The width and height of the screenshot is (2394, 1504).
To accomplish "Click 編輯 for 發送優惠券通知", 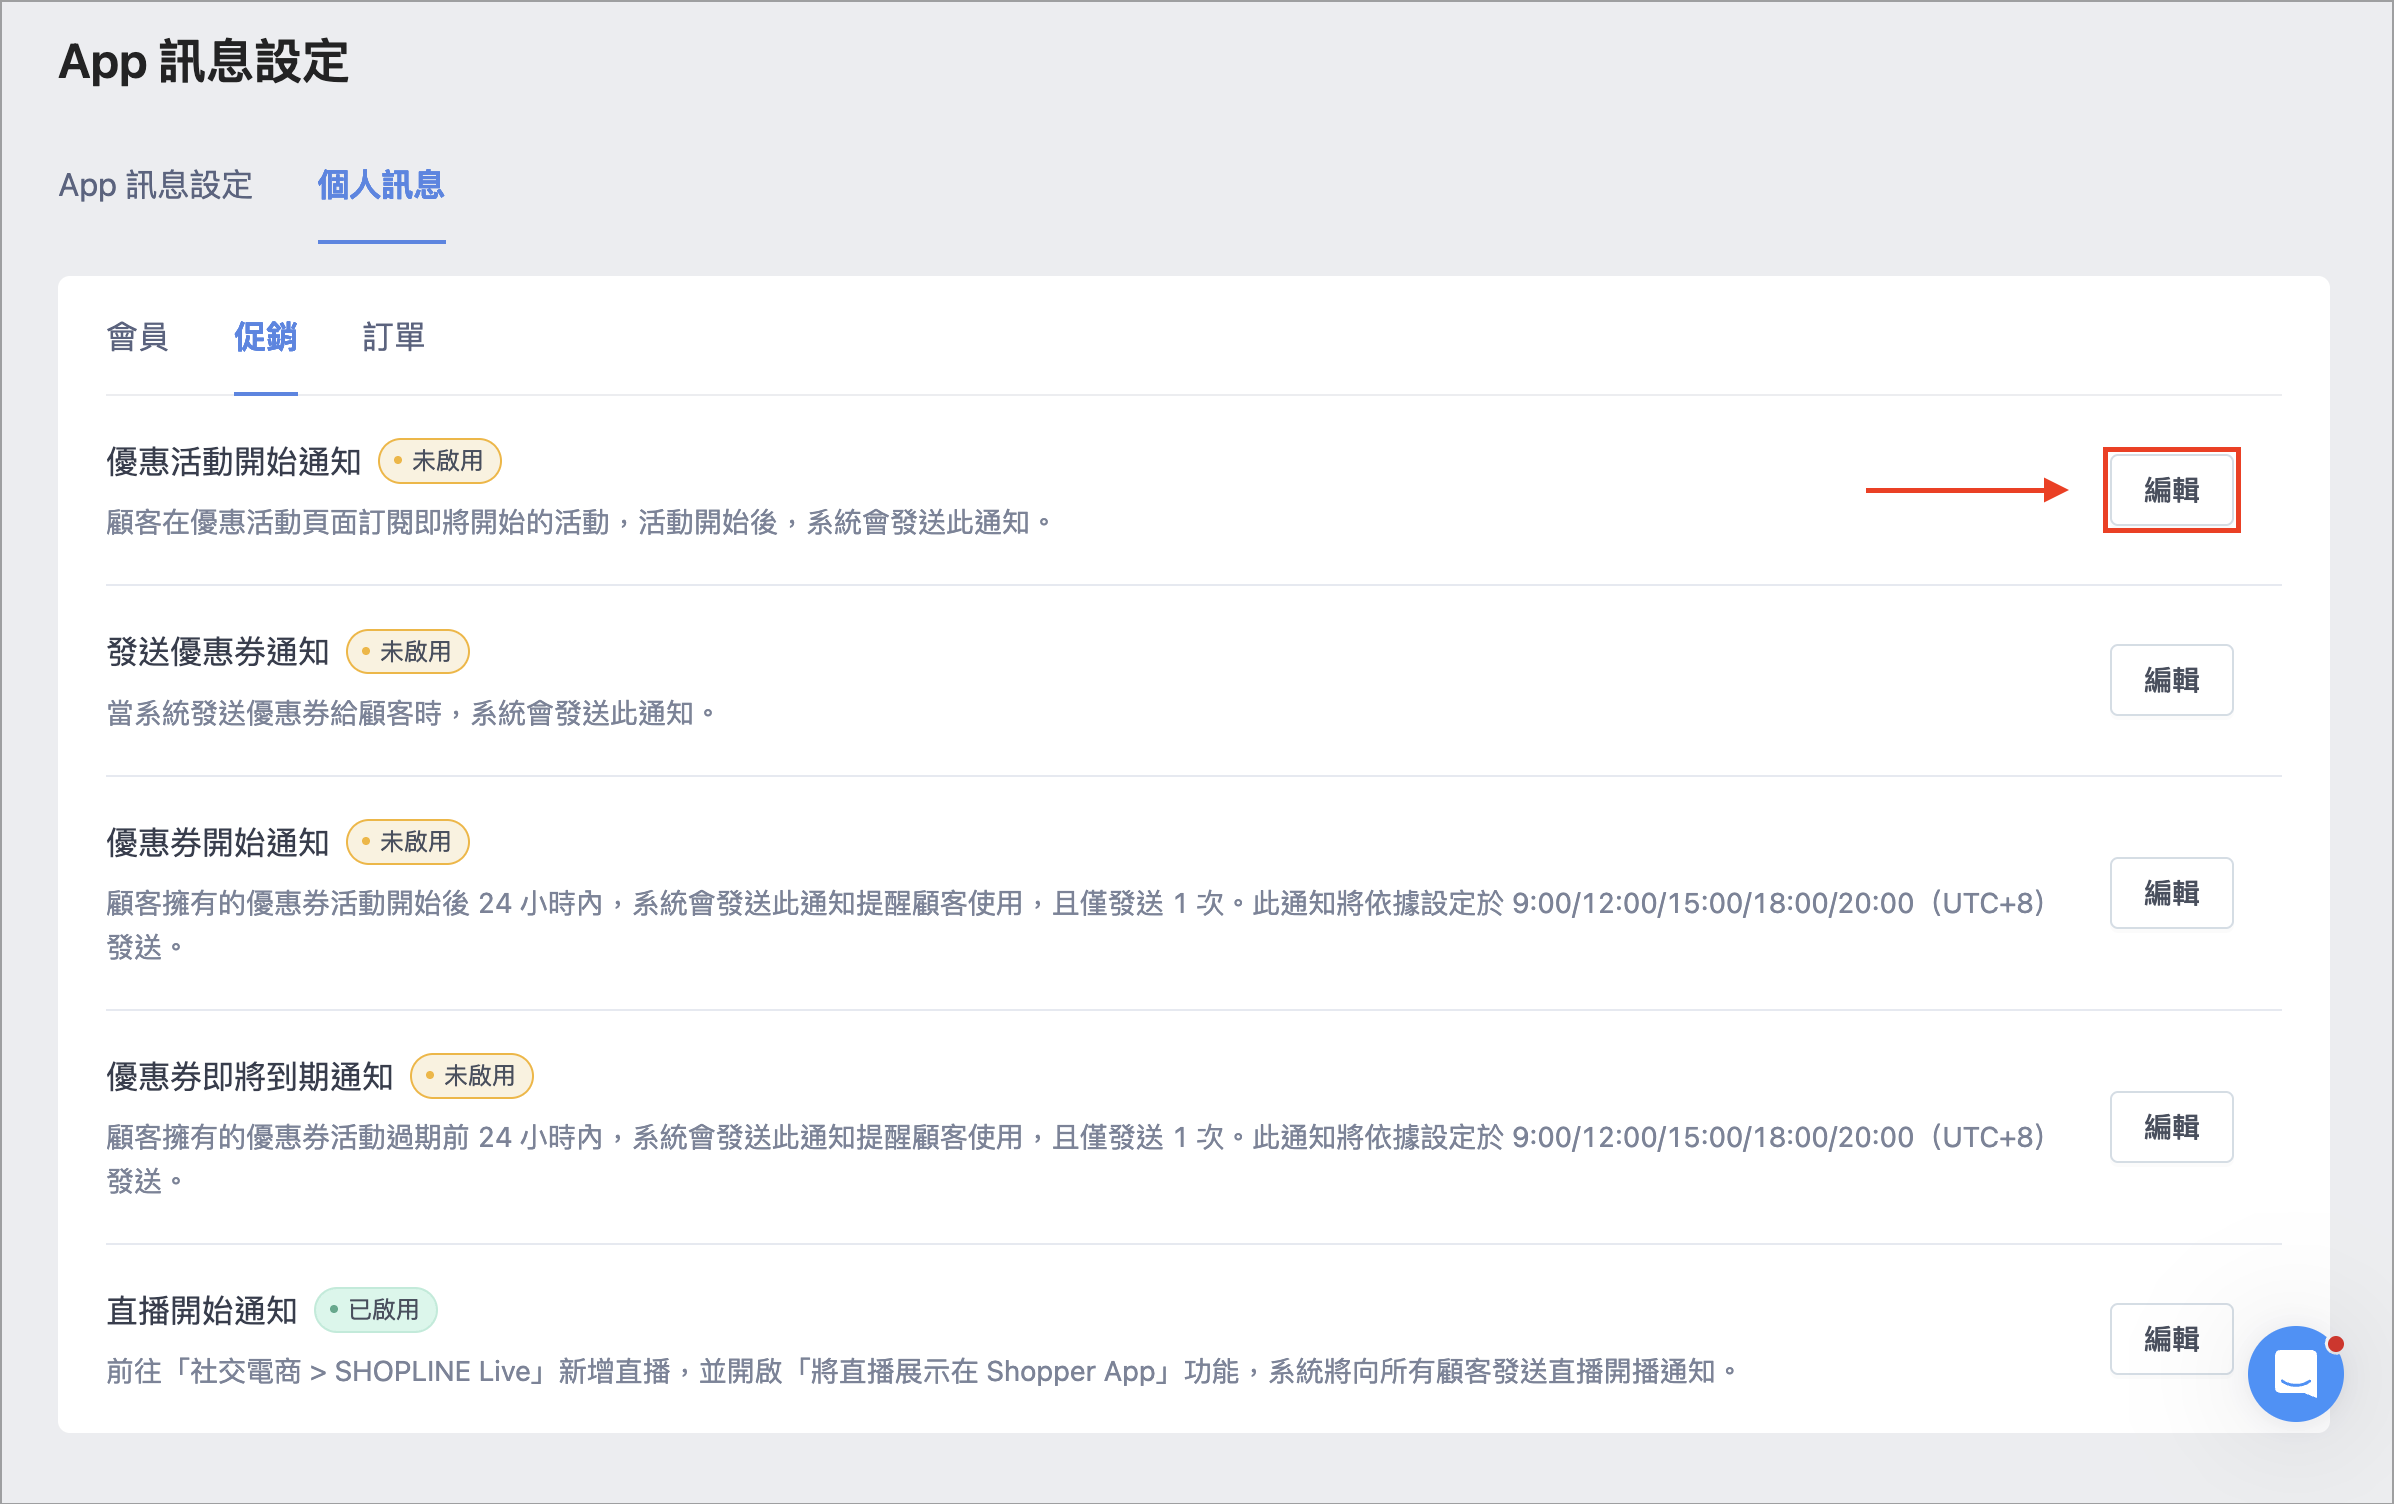I will [x=2171, y=680].
